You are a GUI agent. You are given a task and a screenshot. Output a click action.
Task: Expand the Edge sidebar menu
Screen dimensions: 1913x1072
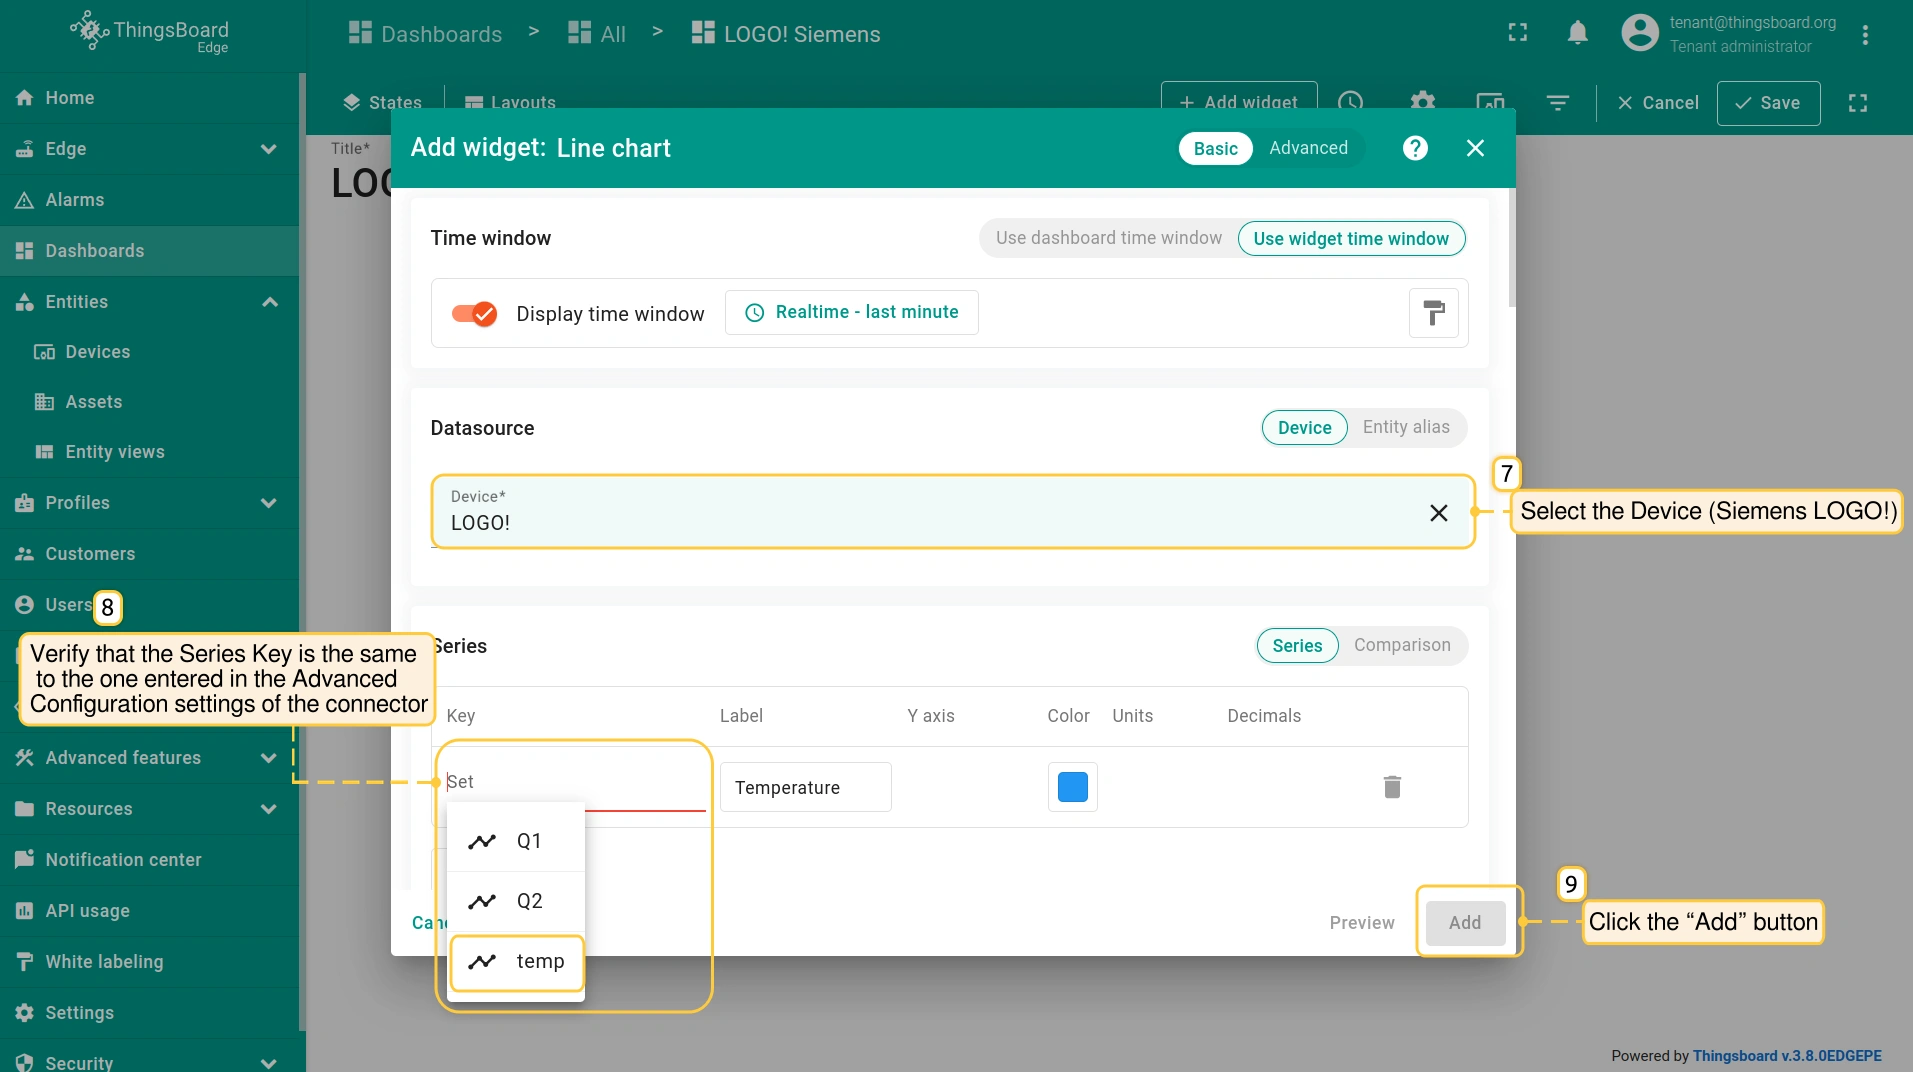pos(268,149)
